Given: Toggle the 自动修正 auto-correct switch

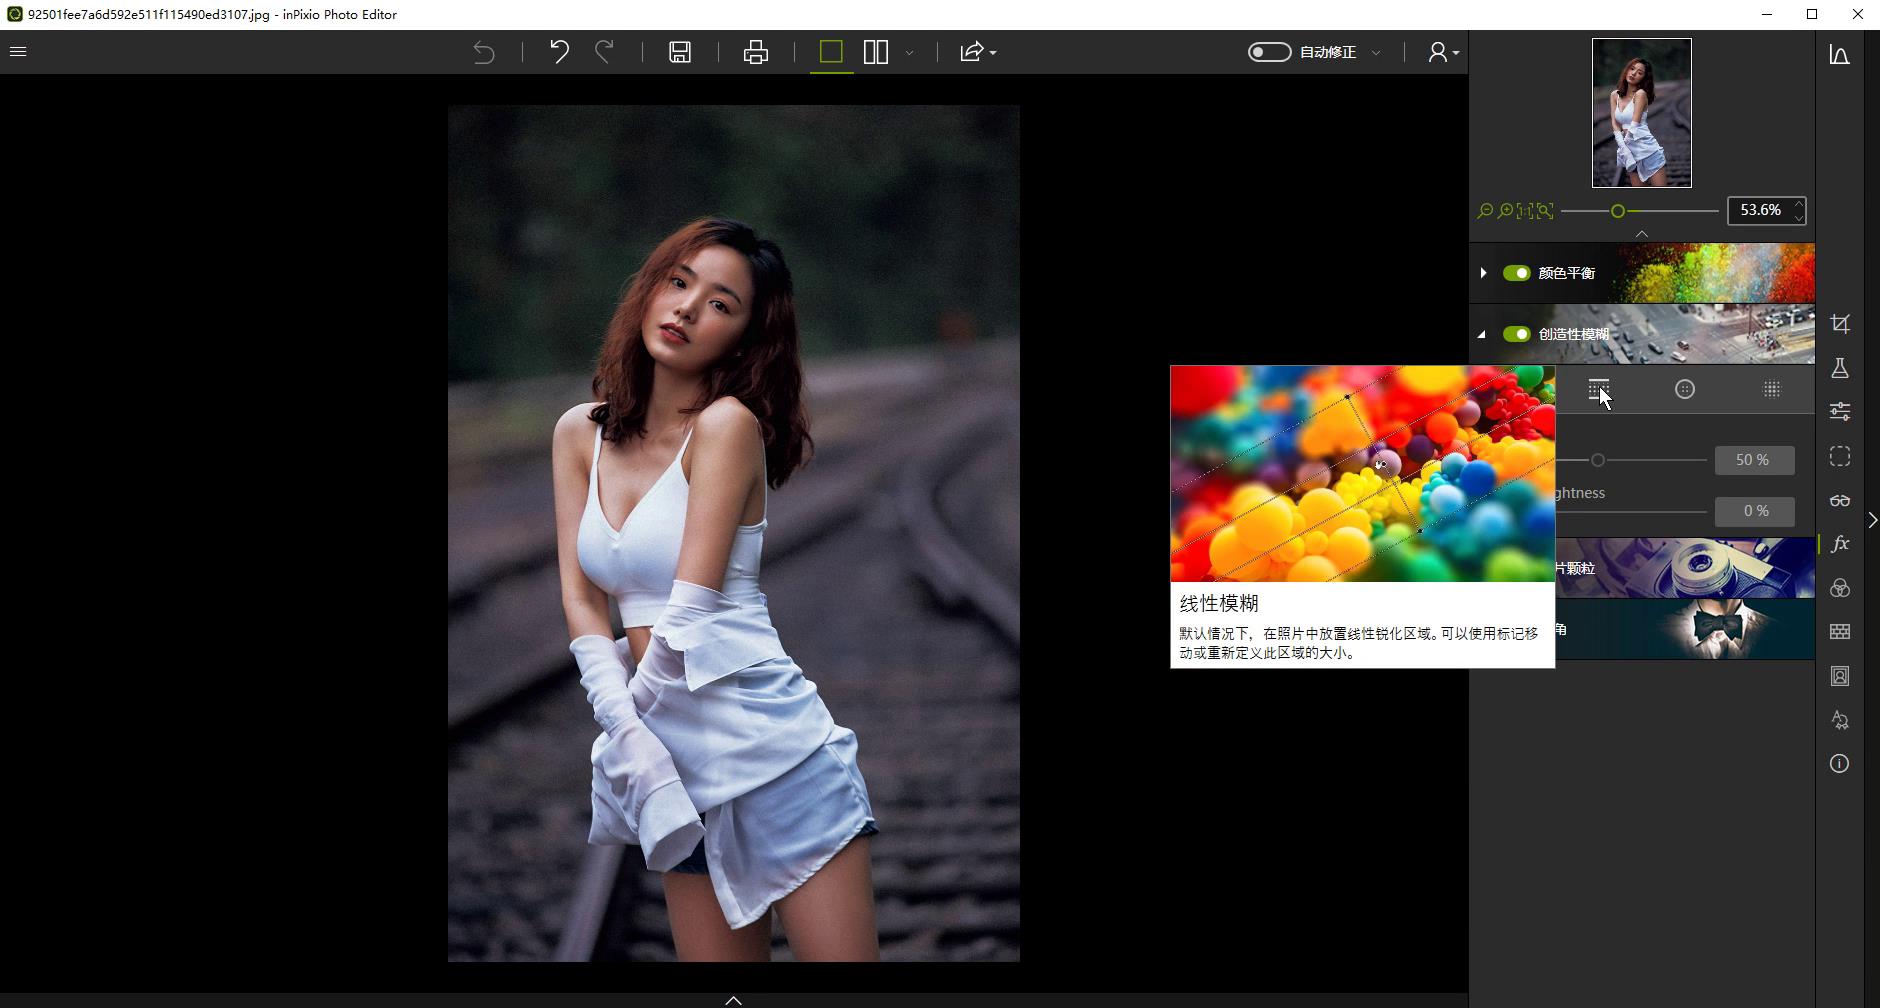Looking at the screenshot, I should [x=1270, y=52].
